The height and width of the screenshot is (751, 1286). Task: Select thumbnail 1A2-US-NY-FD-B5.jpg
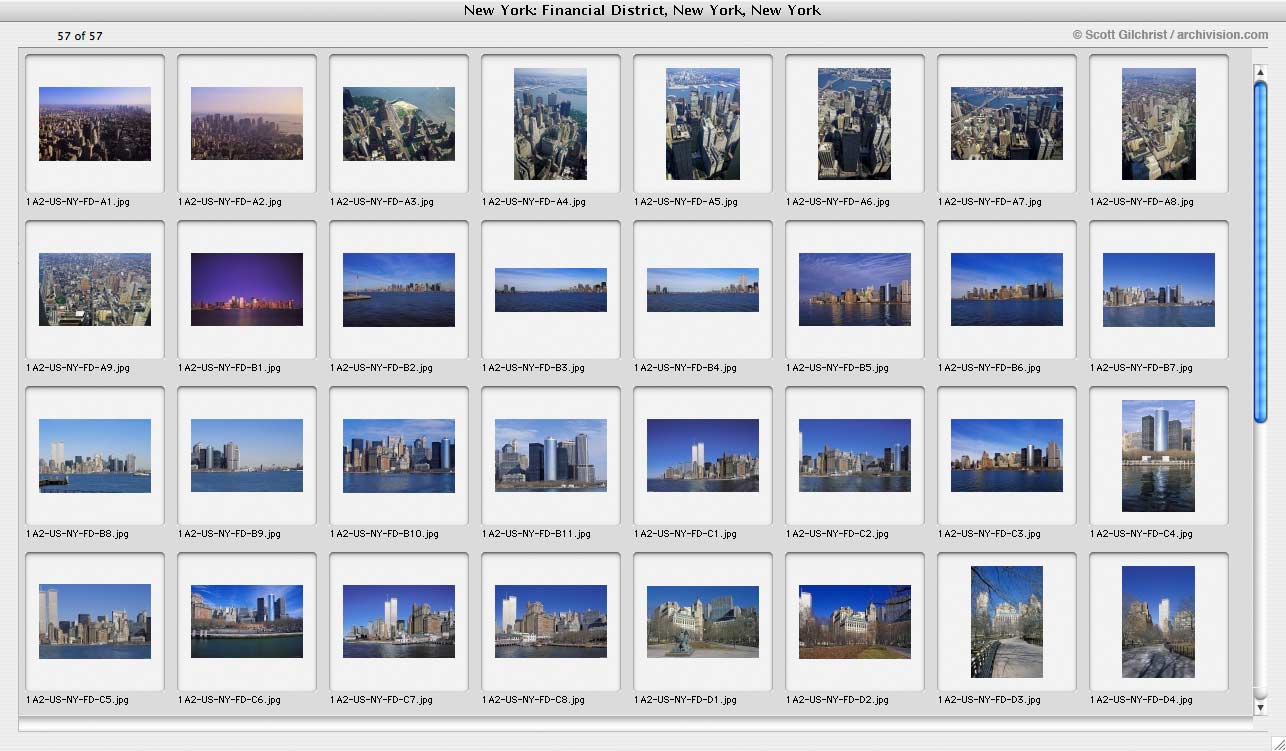pos(855,290)
